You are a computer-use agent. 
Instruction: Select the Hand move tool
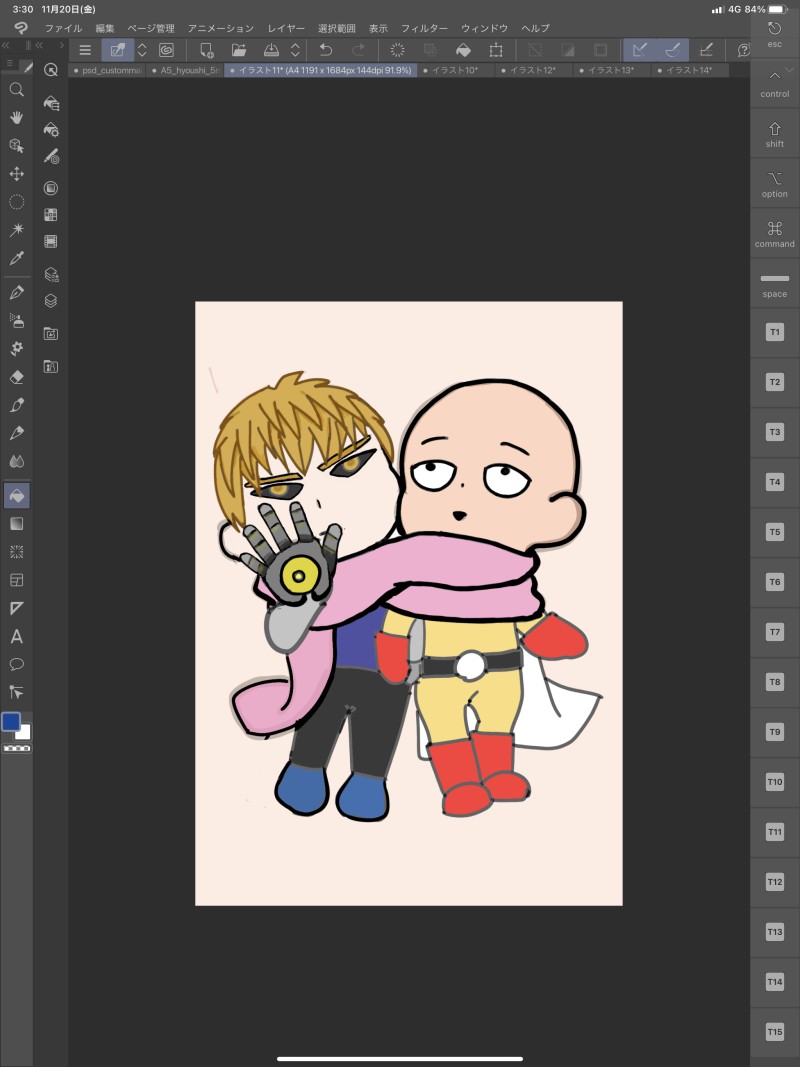(16, 118)
